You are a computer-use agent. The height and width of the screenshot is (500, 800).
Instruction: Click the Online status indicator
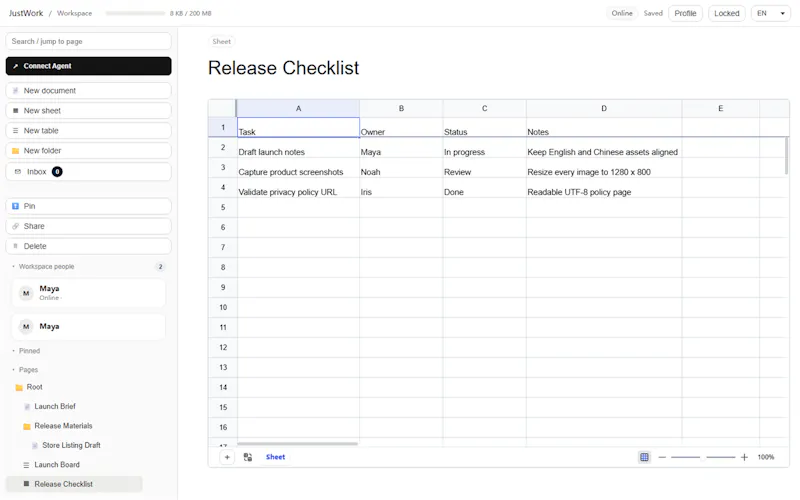tap(621, 13)
